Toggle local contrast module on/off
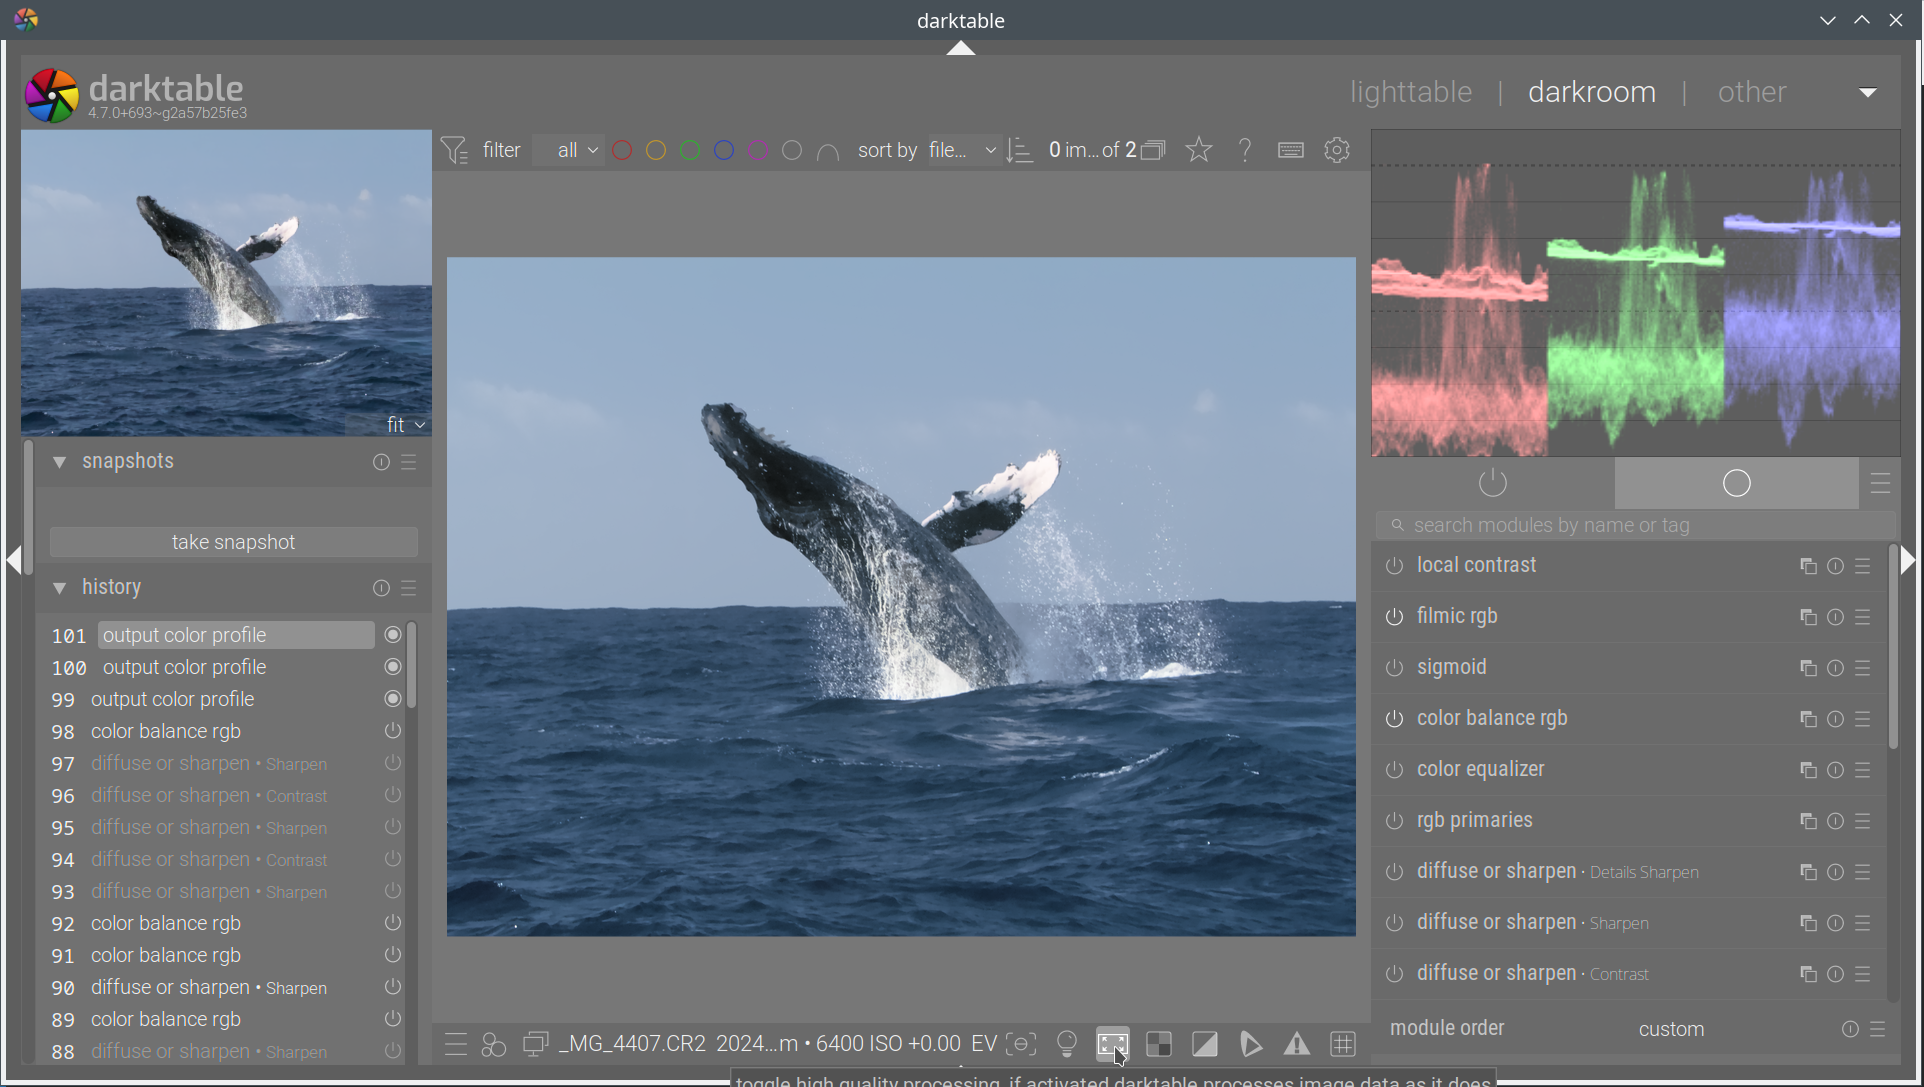The width and height of the screenshot is (1924, 1087). (x=1394, y=566)
